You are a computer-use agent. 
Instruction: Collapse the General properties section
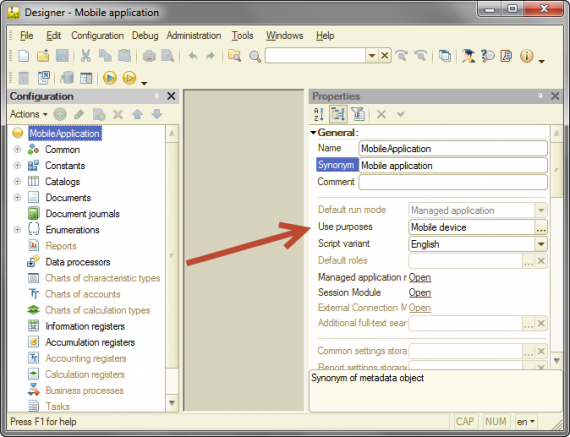[x=313, y=133]
